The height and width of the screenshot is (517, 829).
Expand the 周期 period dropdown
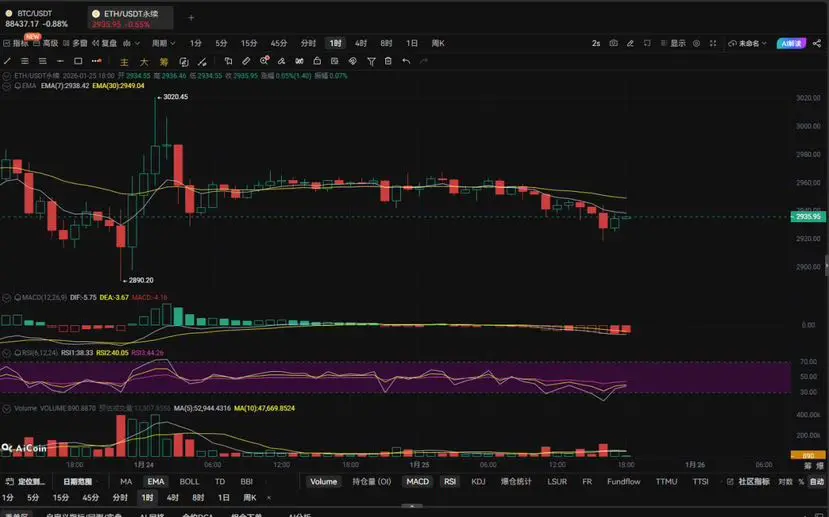[x=163, y=43]
